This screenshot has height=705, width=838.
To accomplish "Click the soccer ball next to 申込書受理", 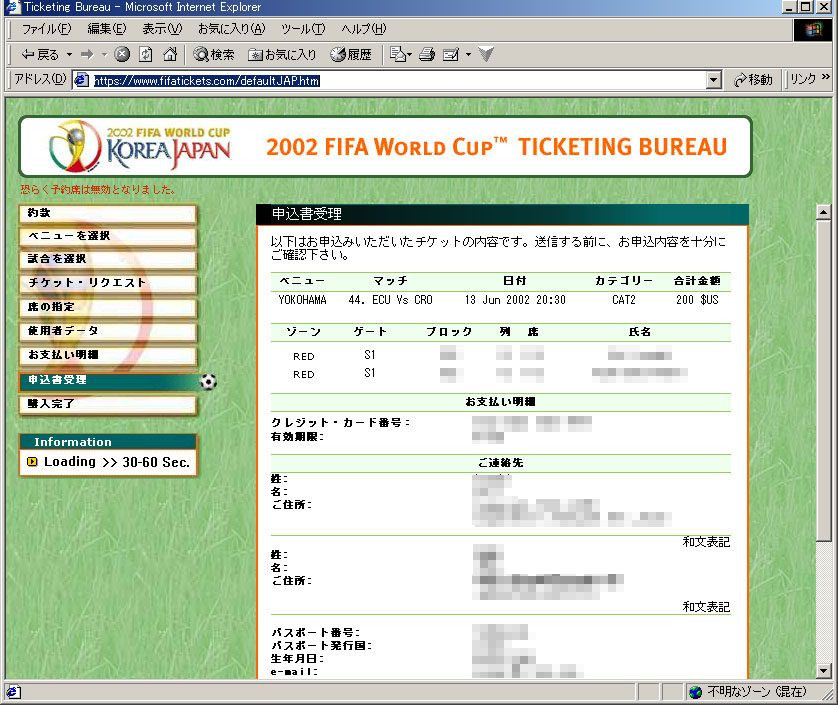I will (208, 382).
